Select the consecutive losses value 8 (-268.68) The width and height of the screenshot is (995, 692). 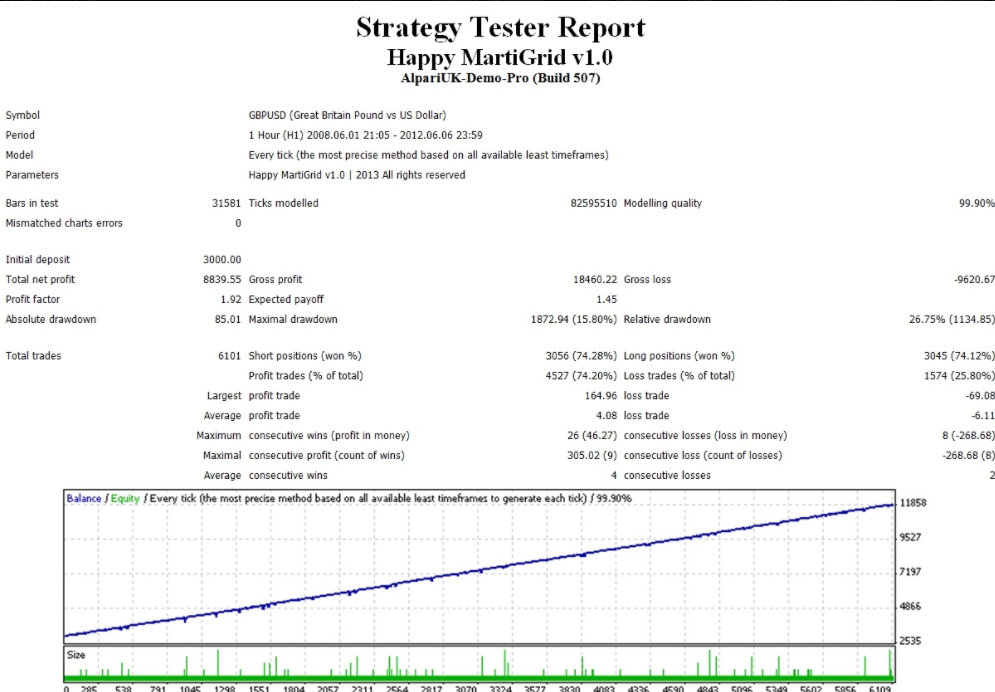click(x=968, y=436)
